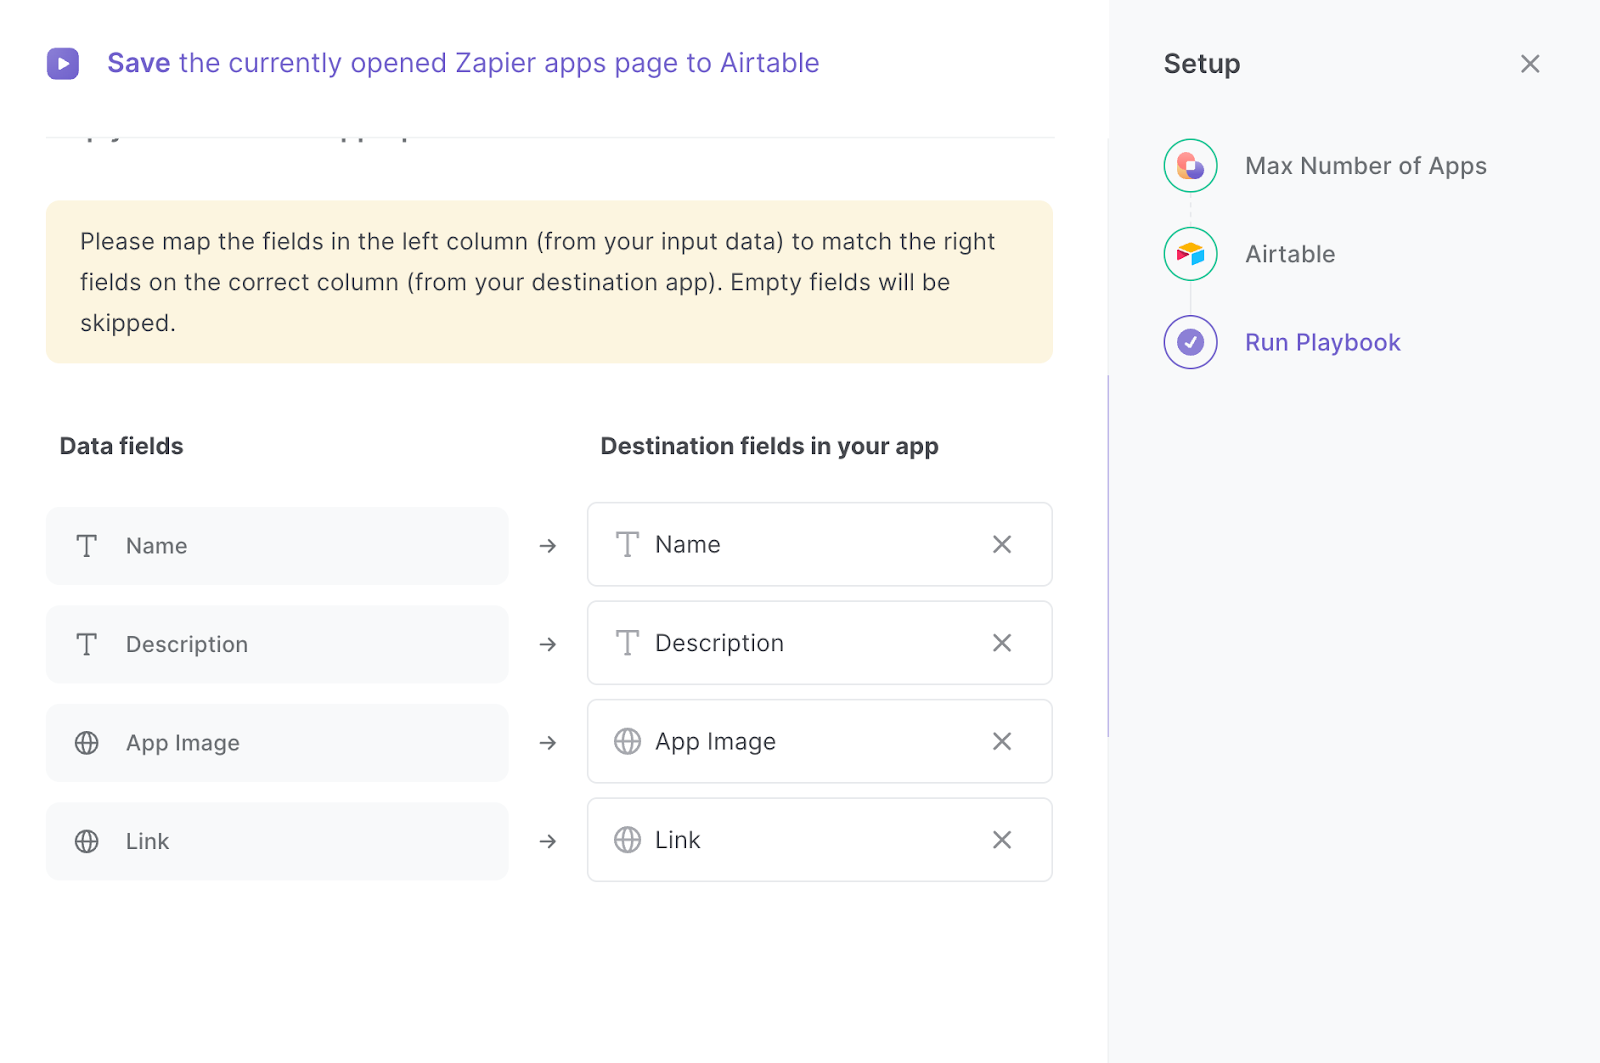Clear the Link destination field mapping
The width and height of the screenshot is (1600, 1063).
pyautogui.click(x=1001, y=840)
